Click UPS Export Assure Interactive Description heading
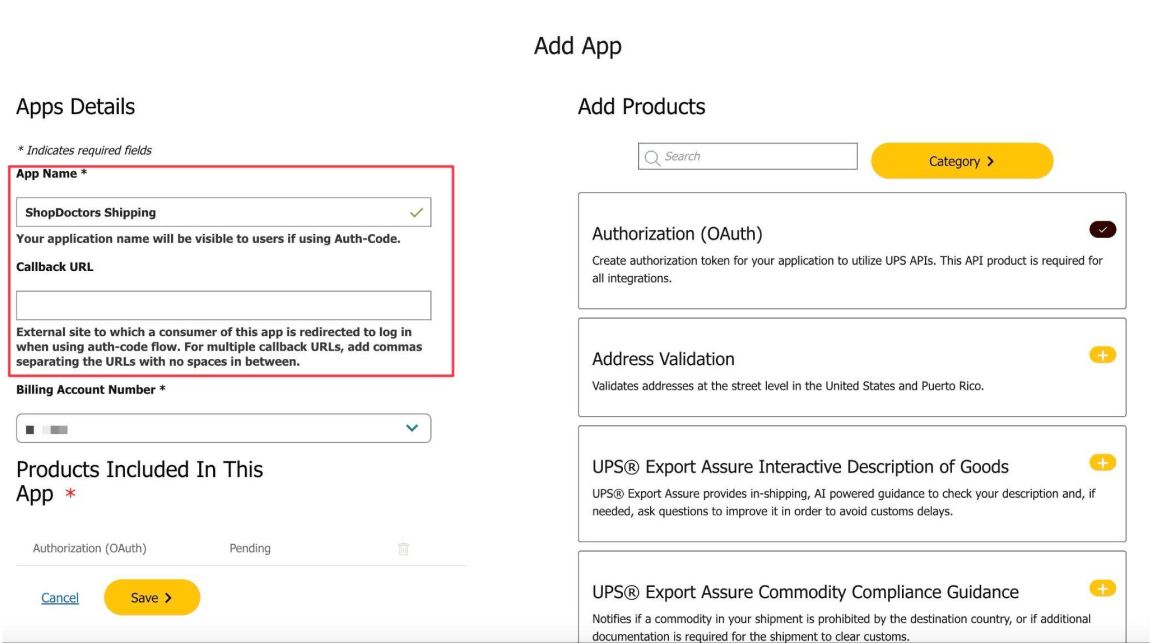The image size is (1154, 643). click(800, 467)
